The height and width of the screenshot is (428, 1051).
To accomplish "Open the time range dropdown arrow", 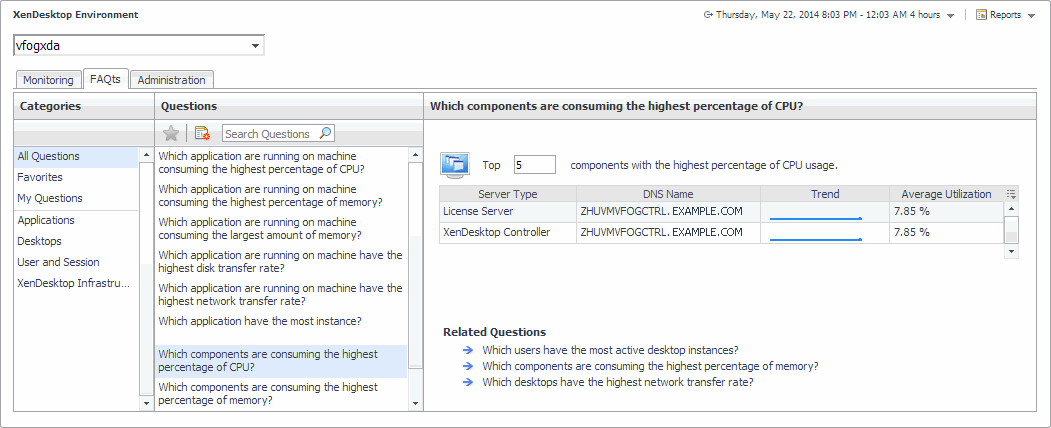I will (x=950, y=16).
